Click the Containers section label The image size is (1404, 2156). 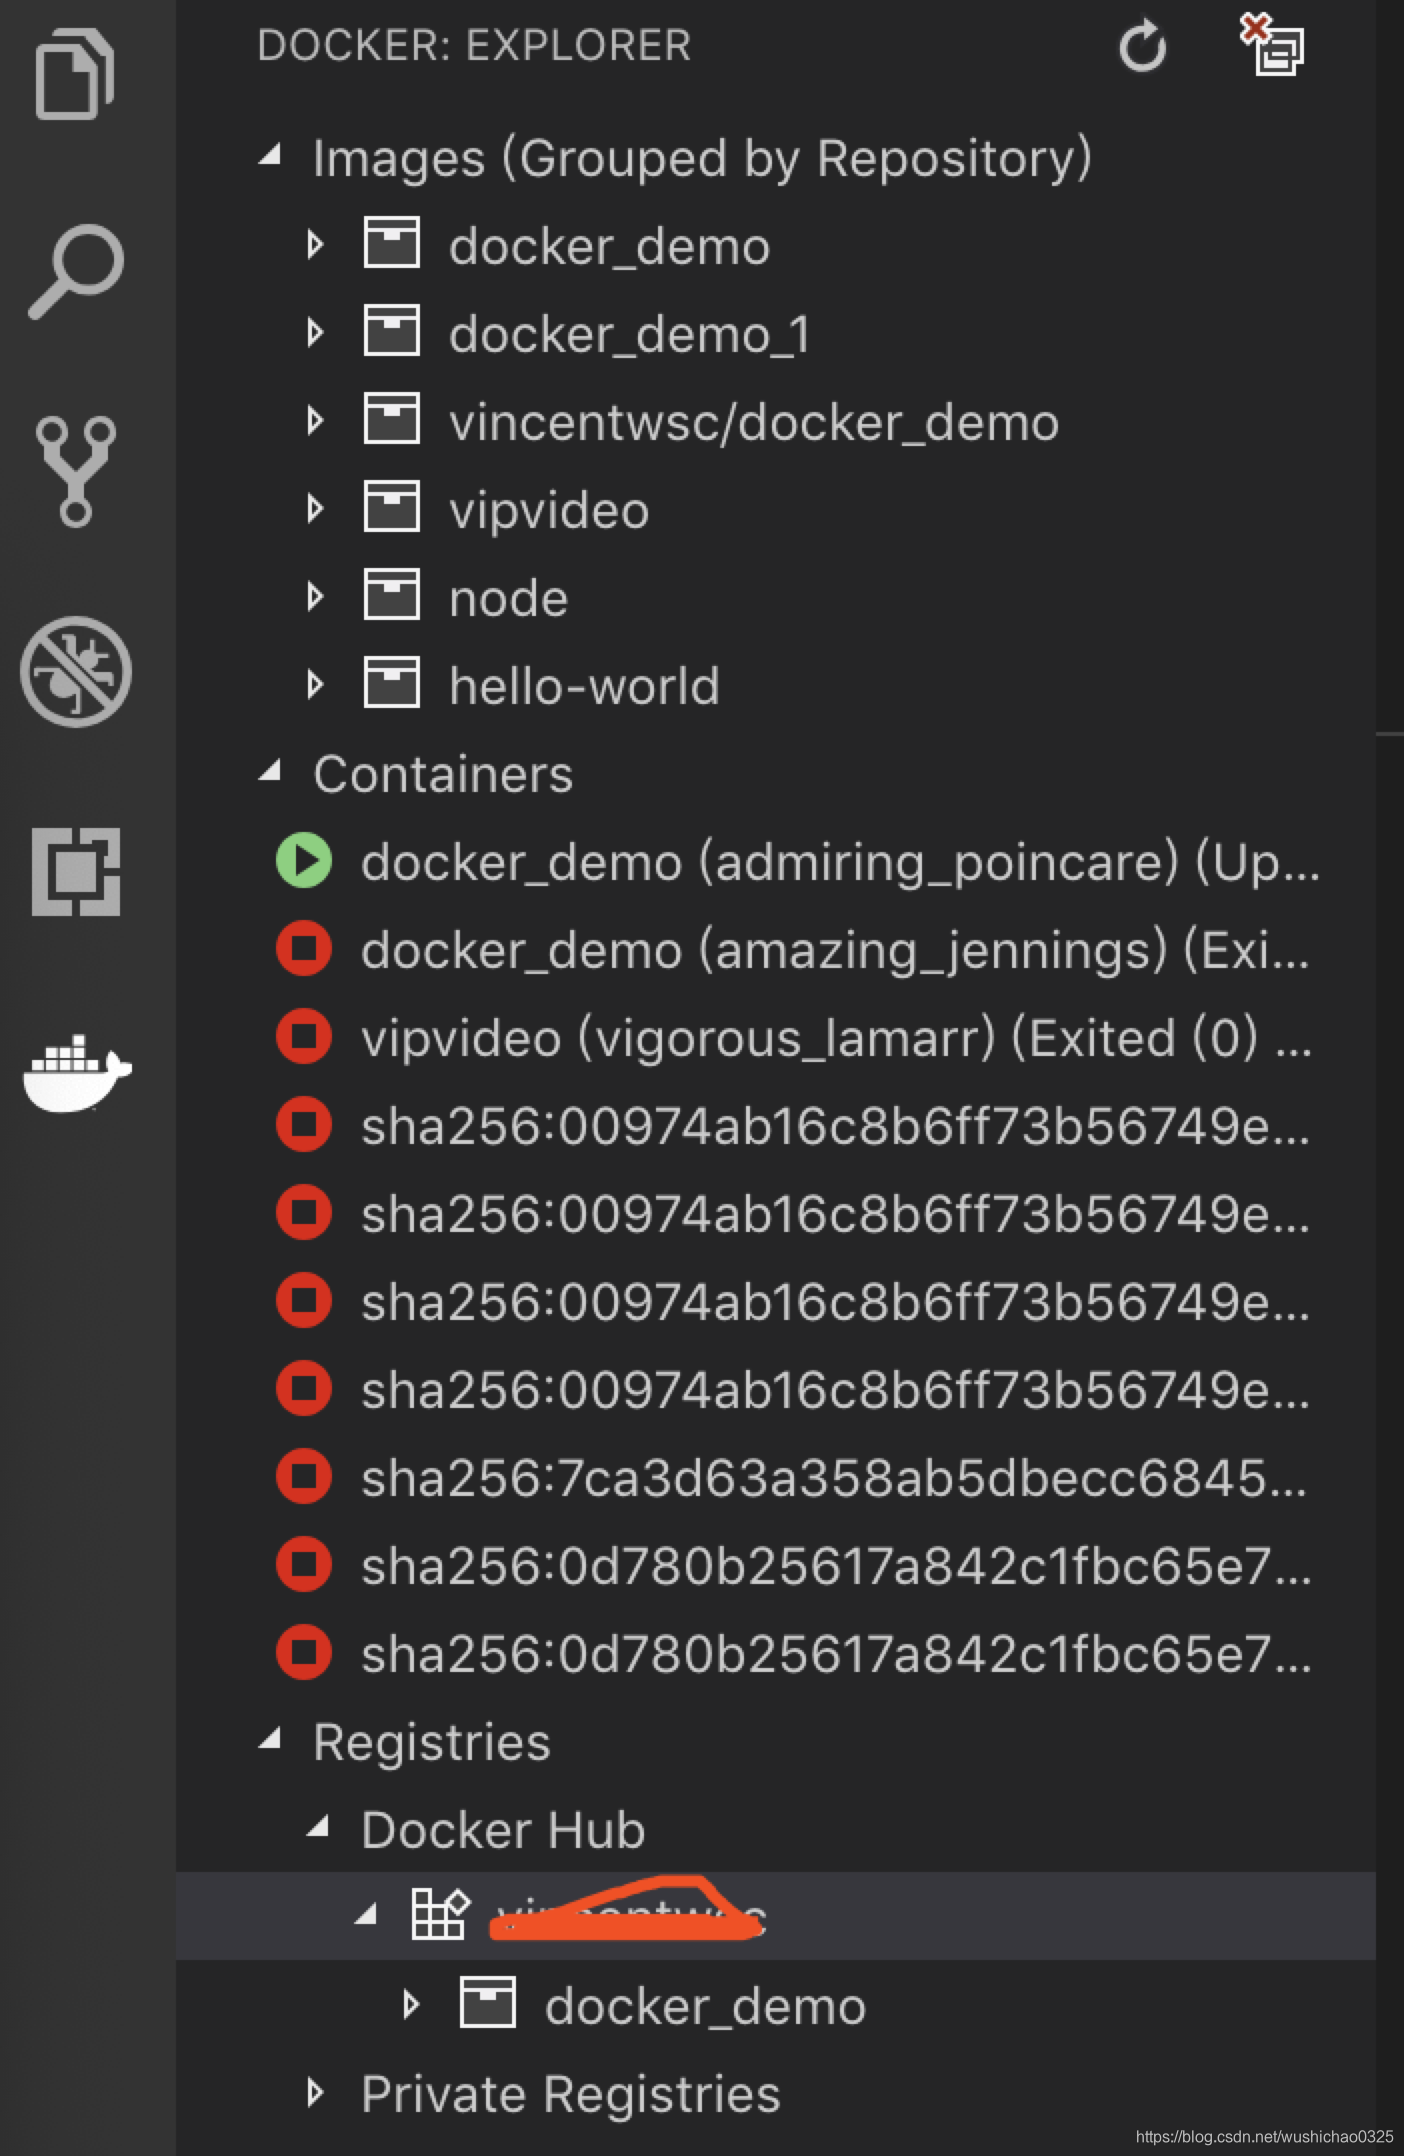point(442,774)
